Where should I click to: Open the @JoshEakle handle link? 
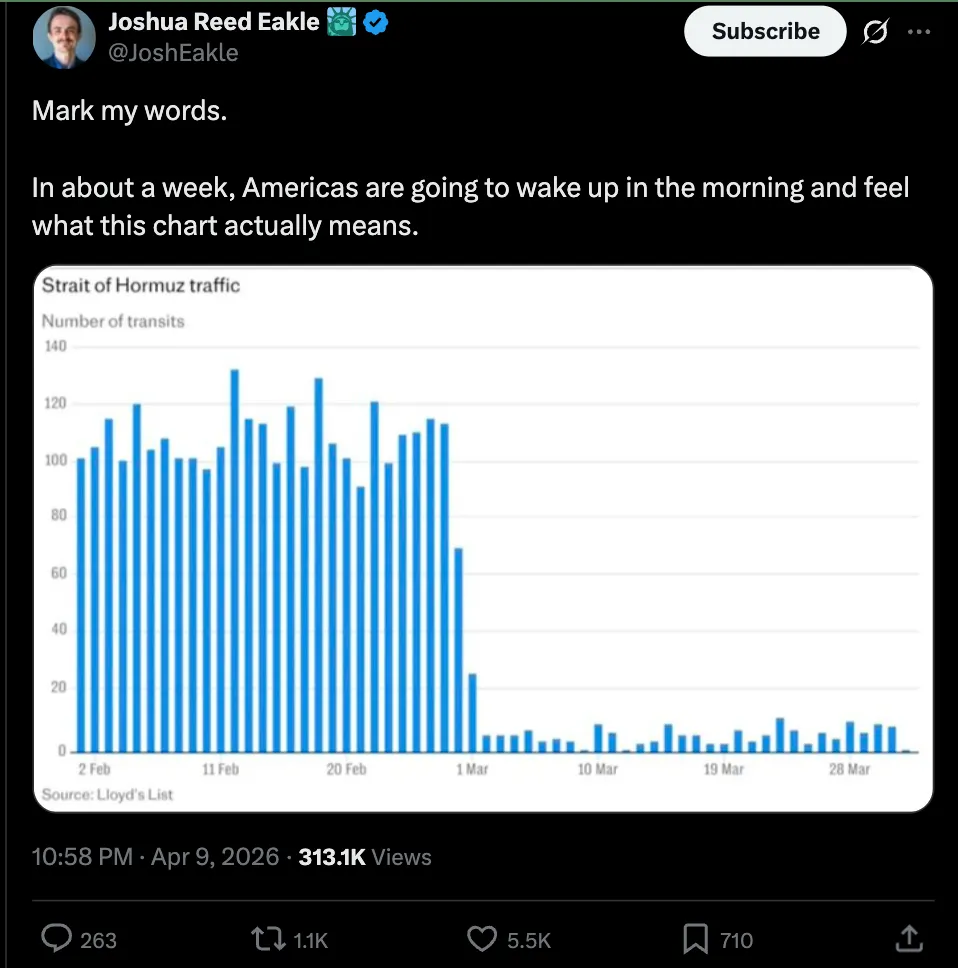pos(173,52)
